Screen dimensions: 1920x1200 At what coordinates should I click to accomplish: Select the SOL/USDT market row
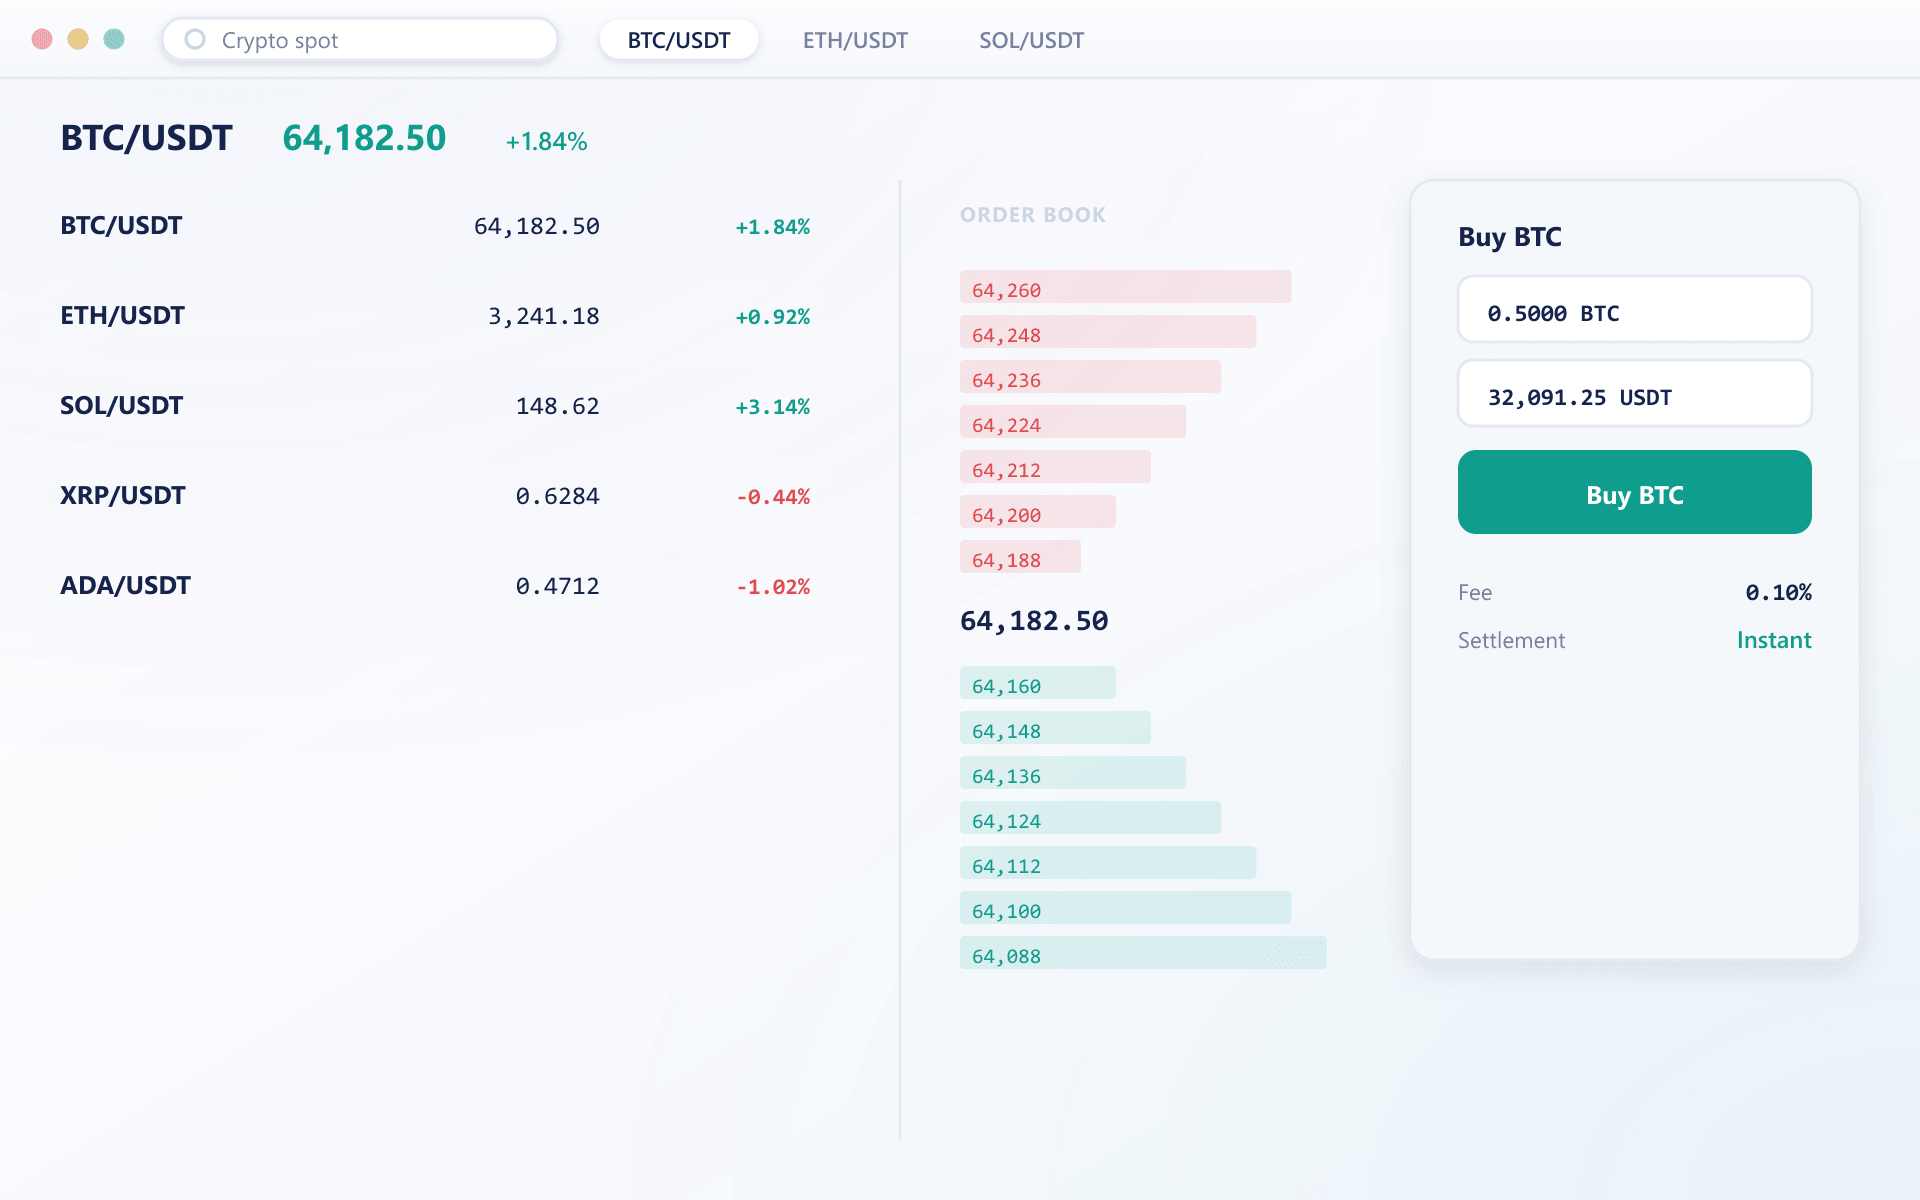(435, 406)
